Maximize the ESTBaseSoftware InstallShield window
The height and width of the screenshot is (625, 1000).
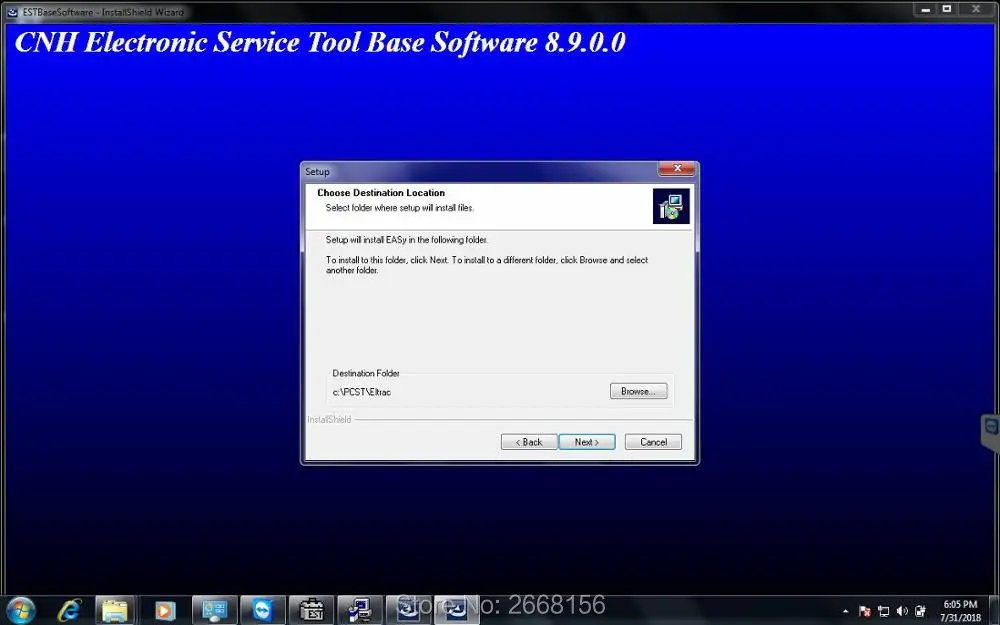click(x=947, y=9)
